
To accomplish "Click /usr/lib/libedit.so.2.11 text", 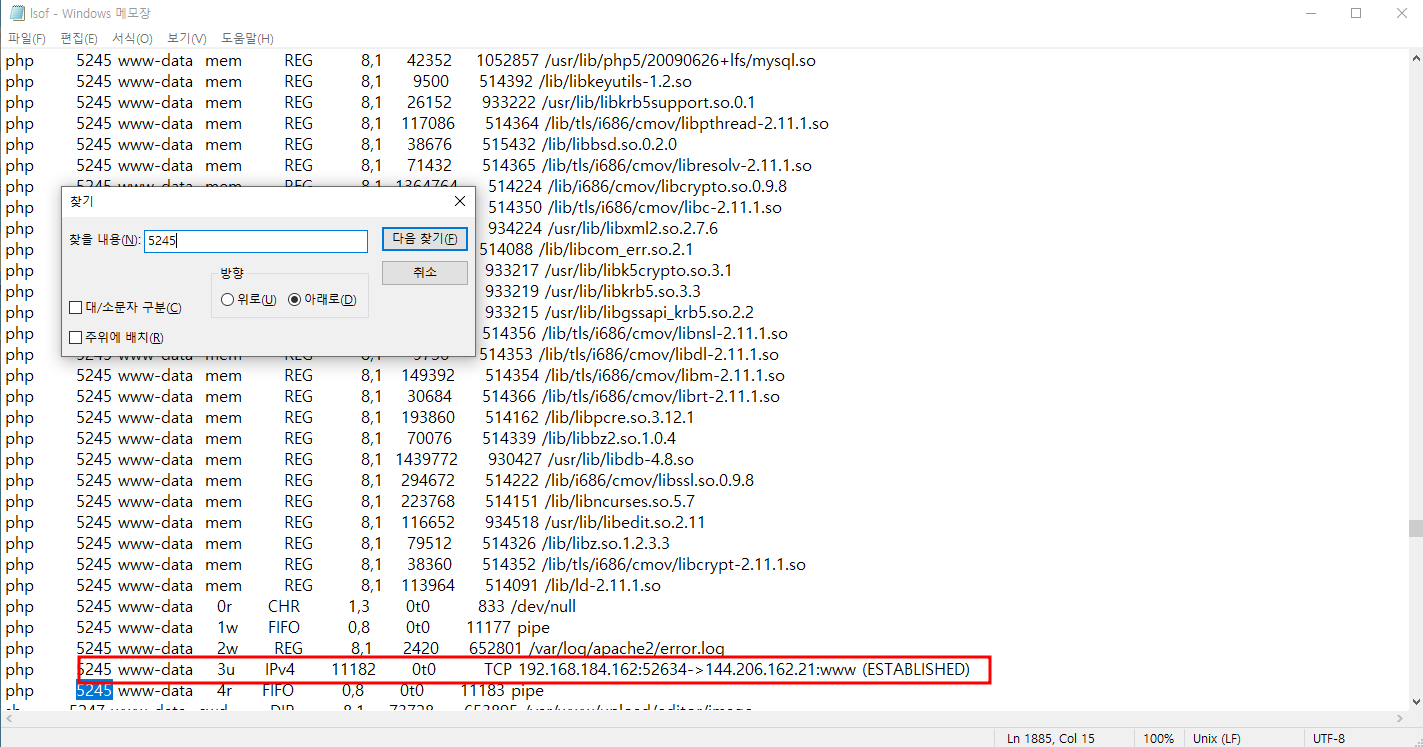I will pyautogui.click(x=624, y=523).
